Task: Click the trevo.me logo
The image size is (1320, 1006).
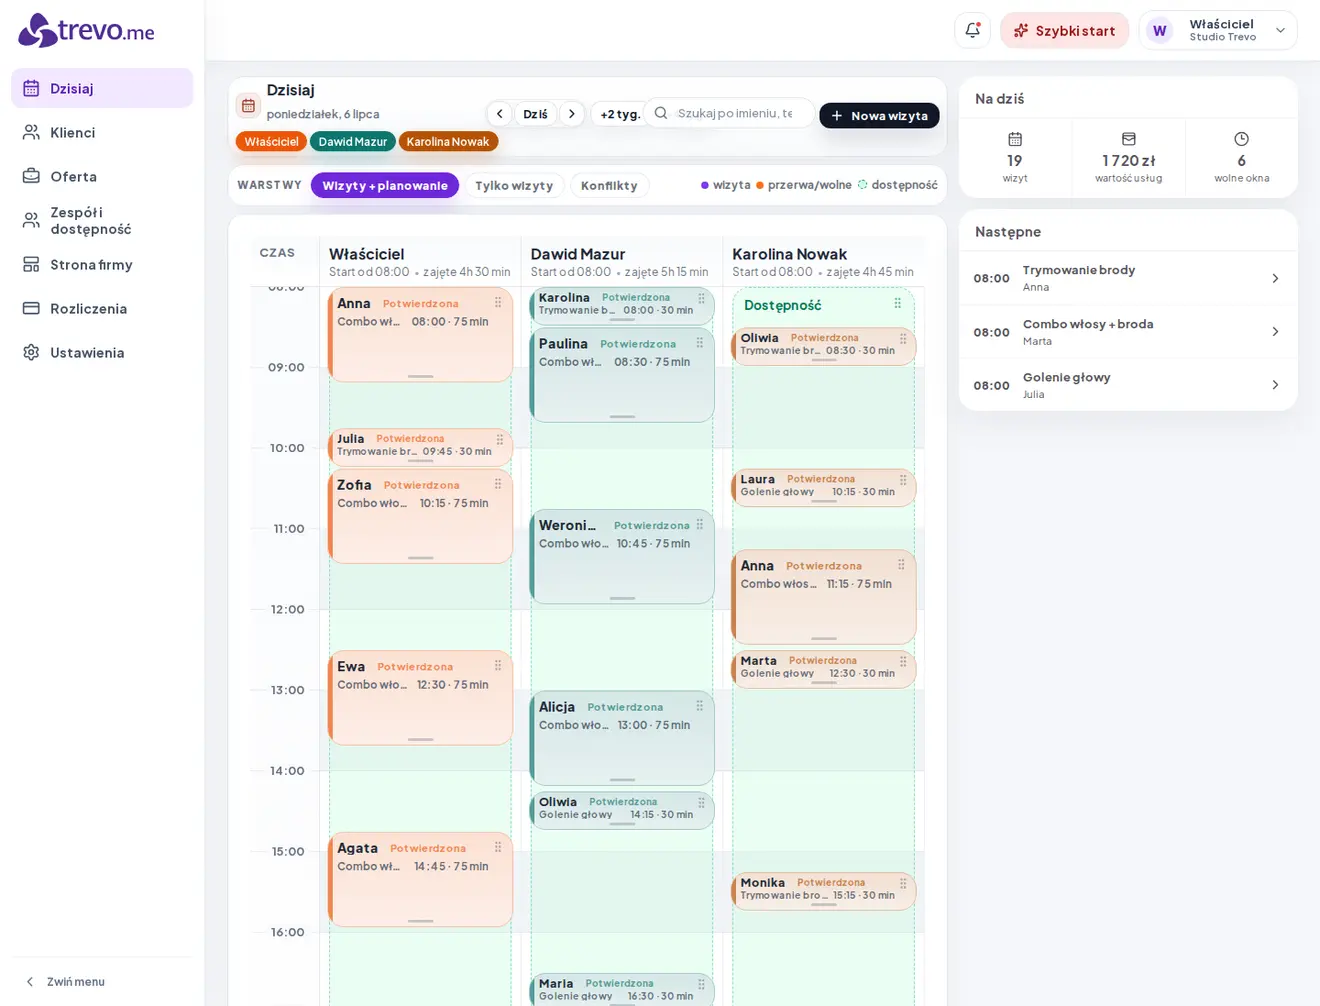Action: point(86,31)
